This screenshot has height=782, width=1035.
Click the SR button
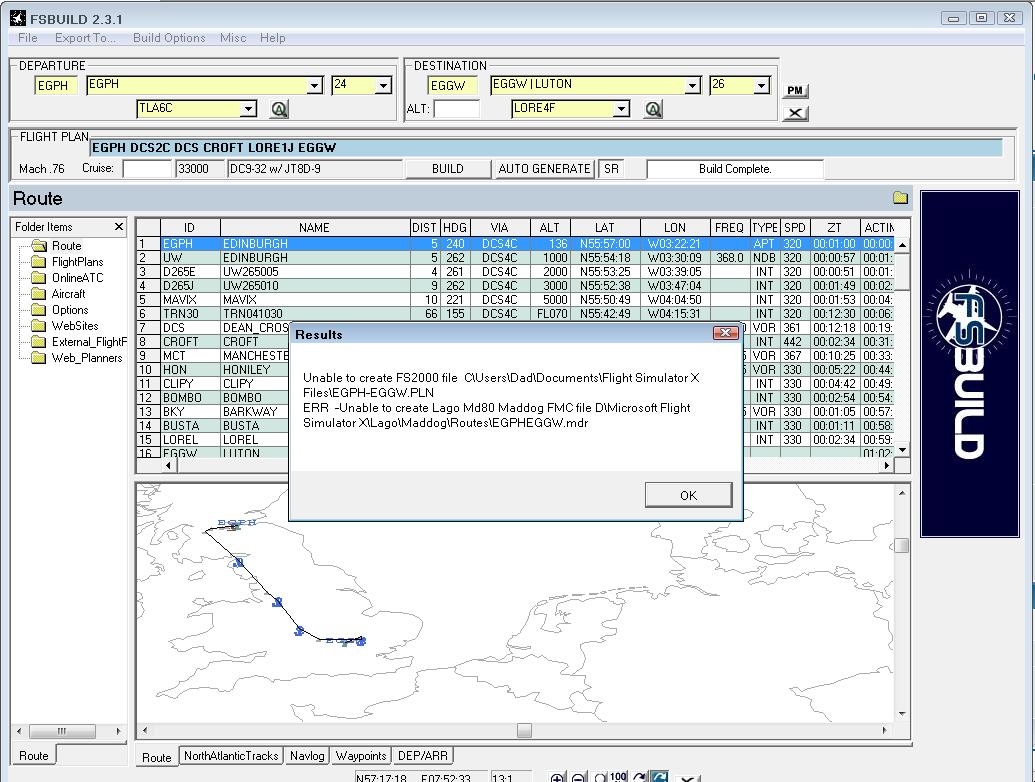click(x=611, y=169)
